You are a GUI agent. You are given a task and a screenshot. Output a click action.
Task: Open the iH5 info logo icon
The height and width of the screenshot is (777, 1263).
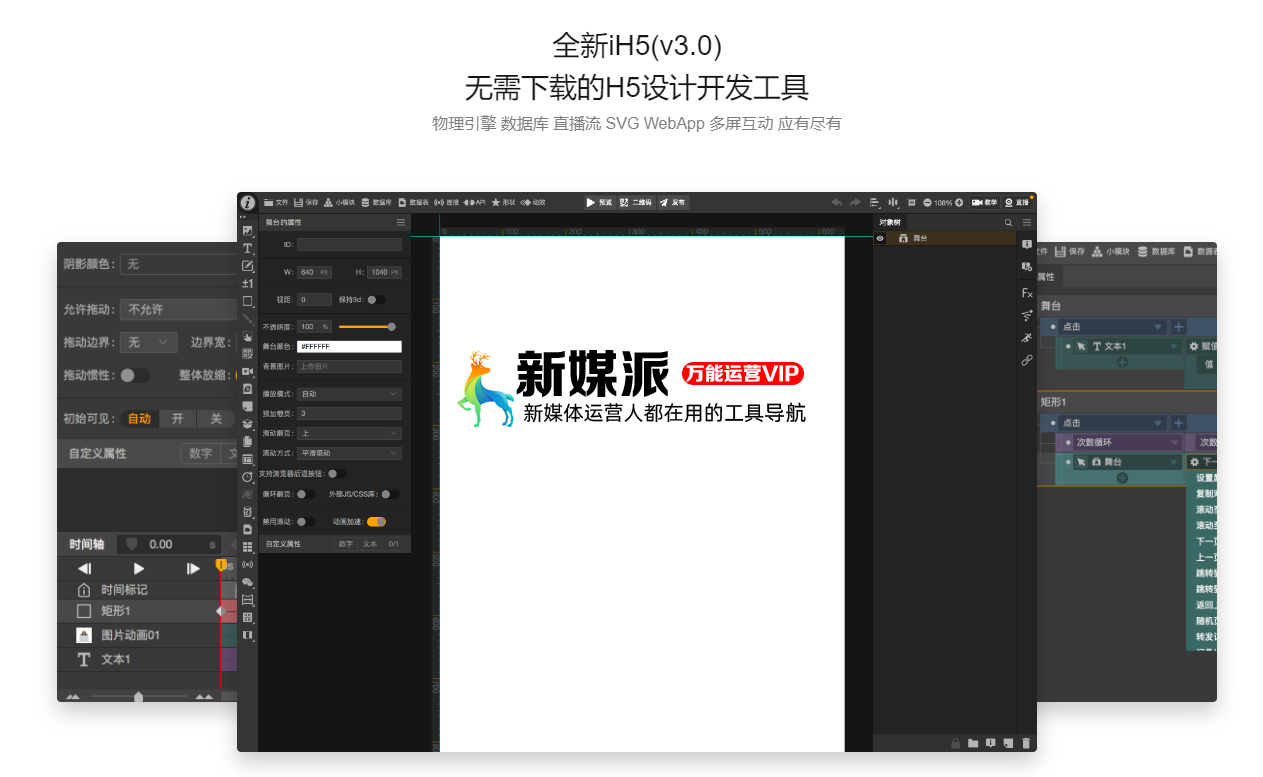point(247,202)
